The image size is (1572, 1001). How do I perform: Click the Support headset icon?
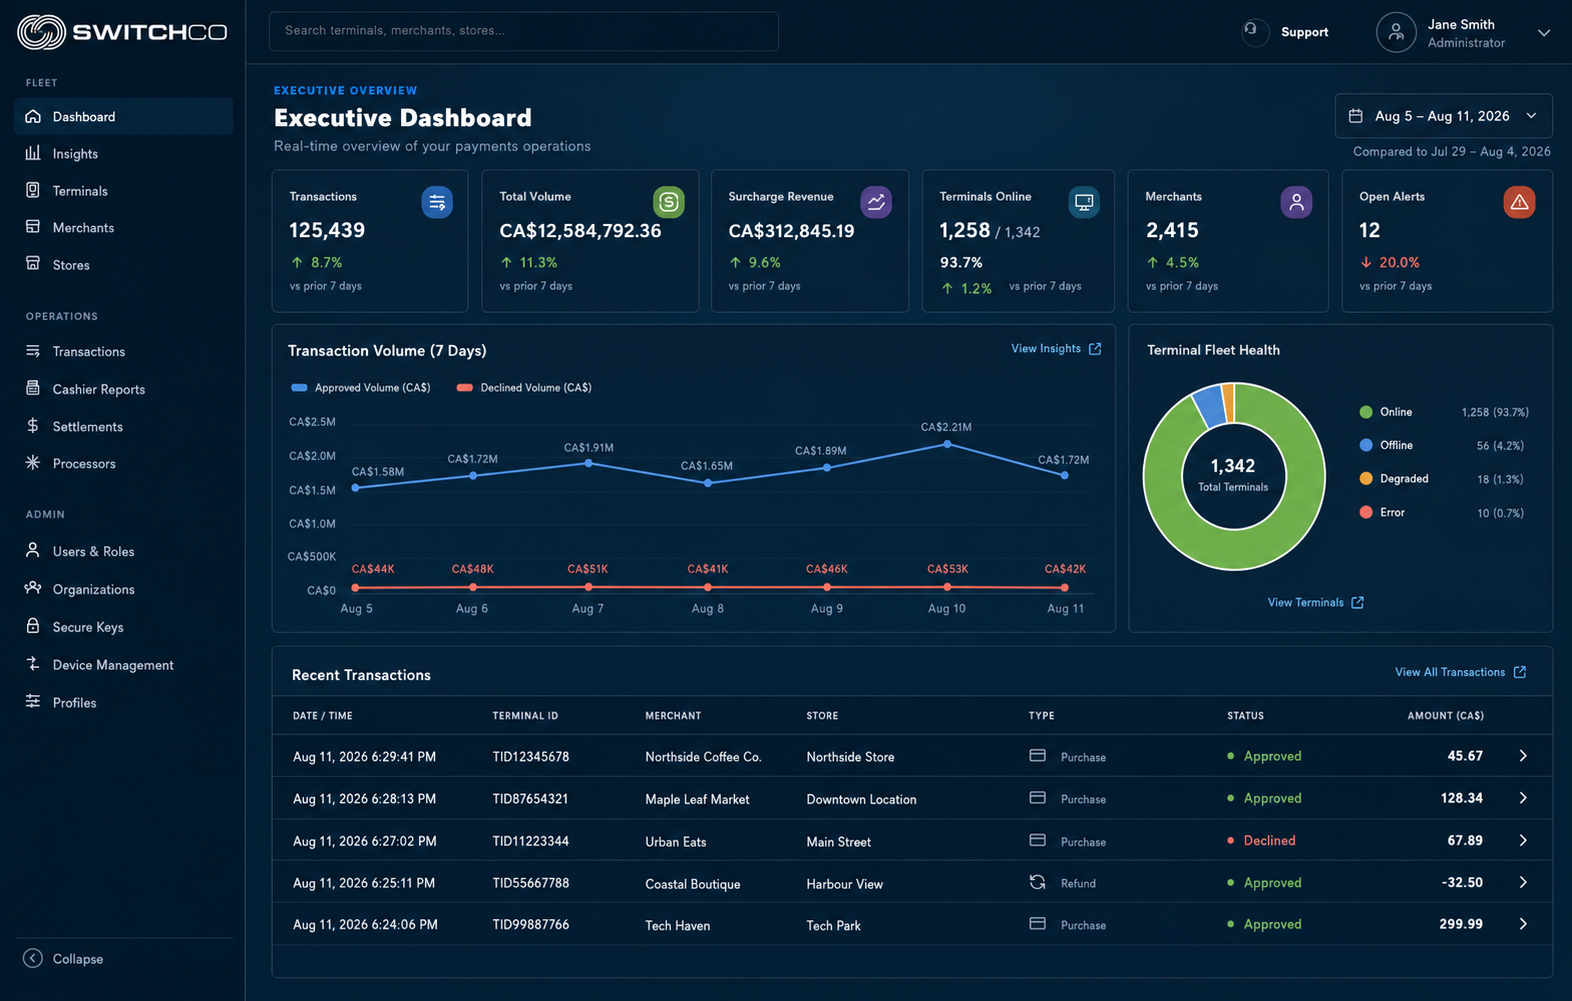(1254, 31)
